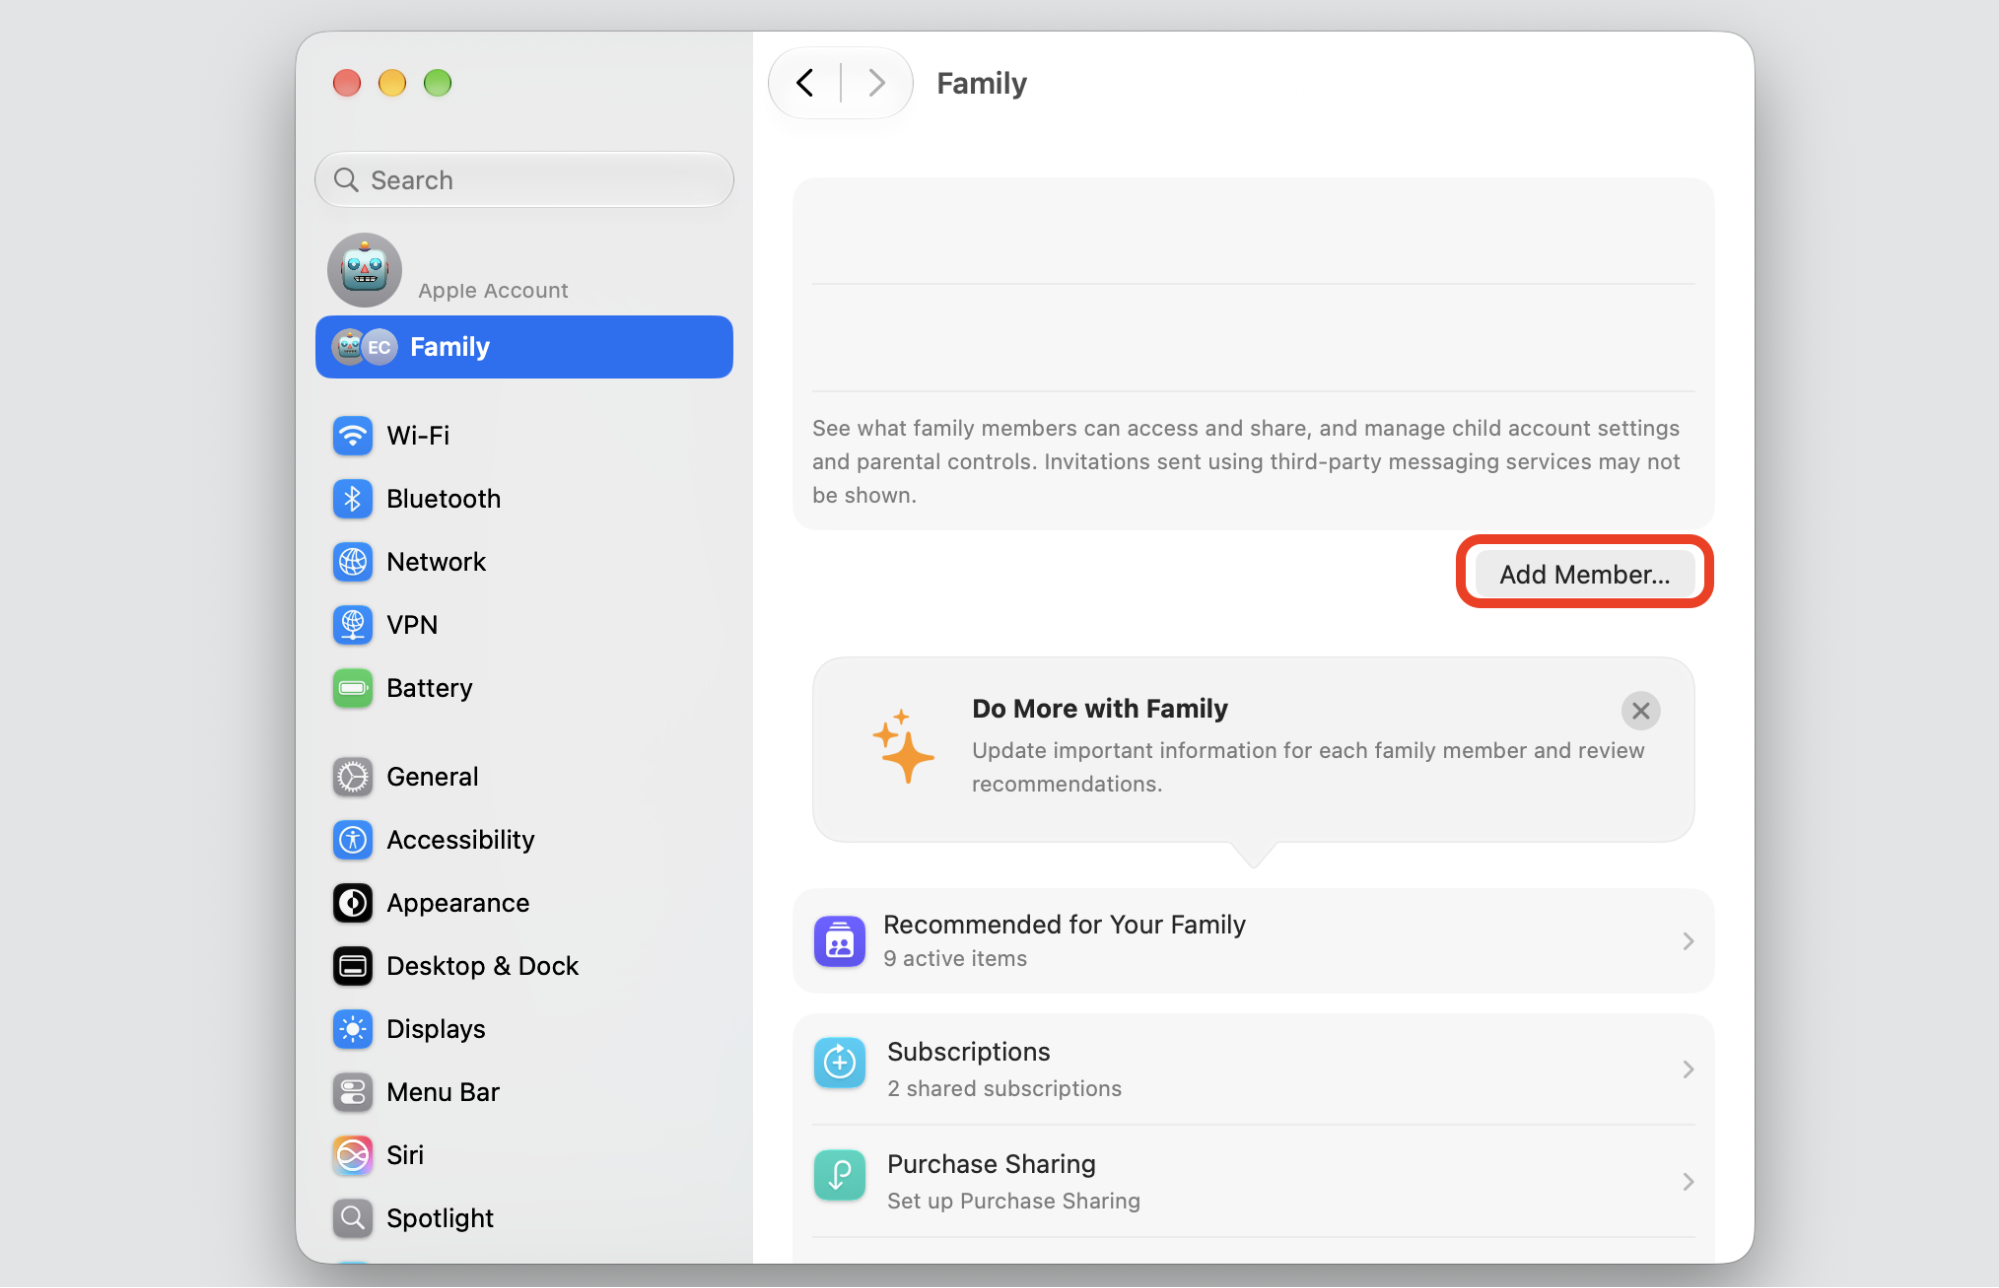Go back with the left arrow
1999x1288 pixels.
805,83
